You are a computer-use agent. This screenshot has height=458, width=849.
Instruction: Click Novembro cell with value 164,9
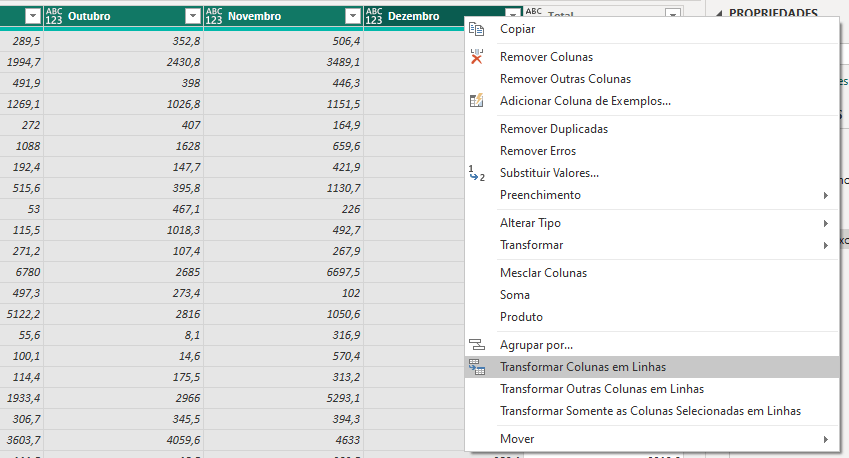coord(283,125)
